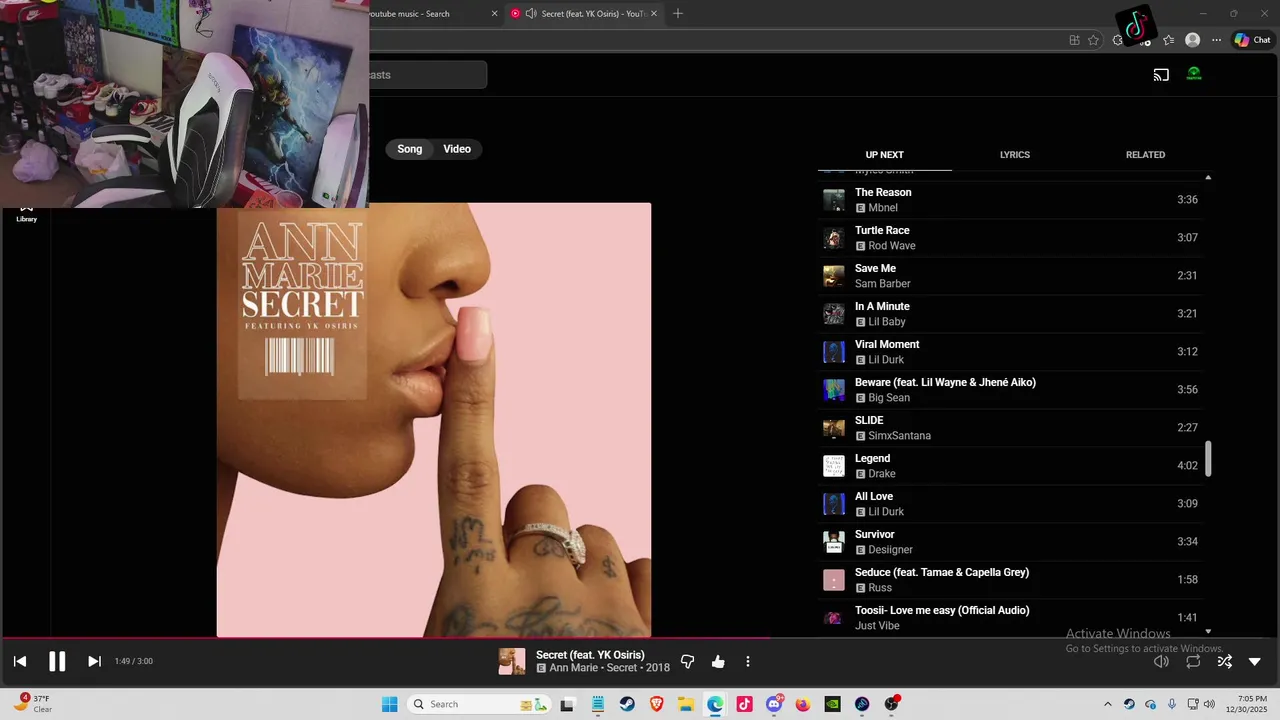Show hidden system tray icons

1107,704
